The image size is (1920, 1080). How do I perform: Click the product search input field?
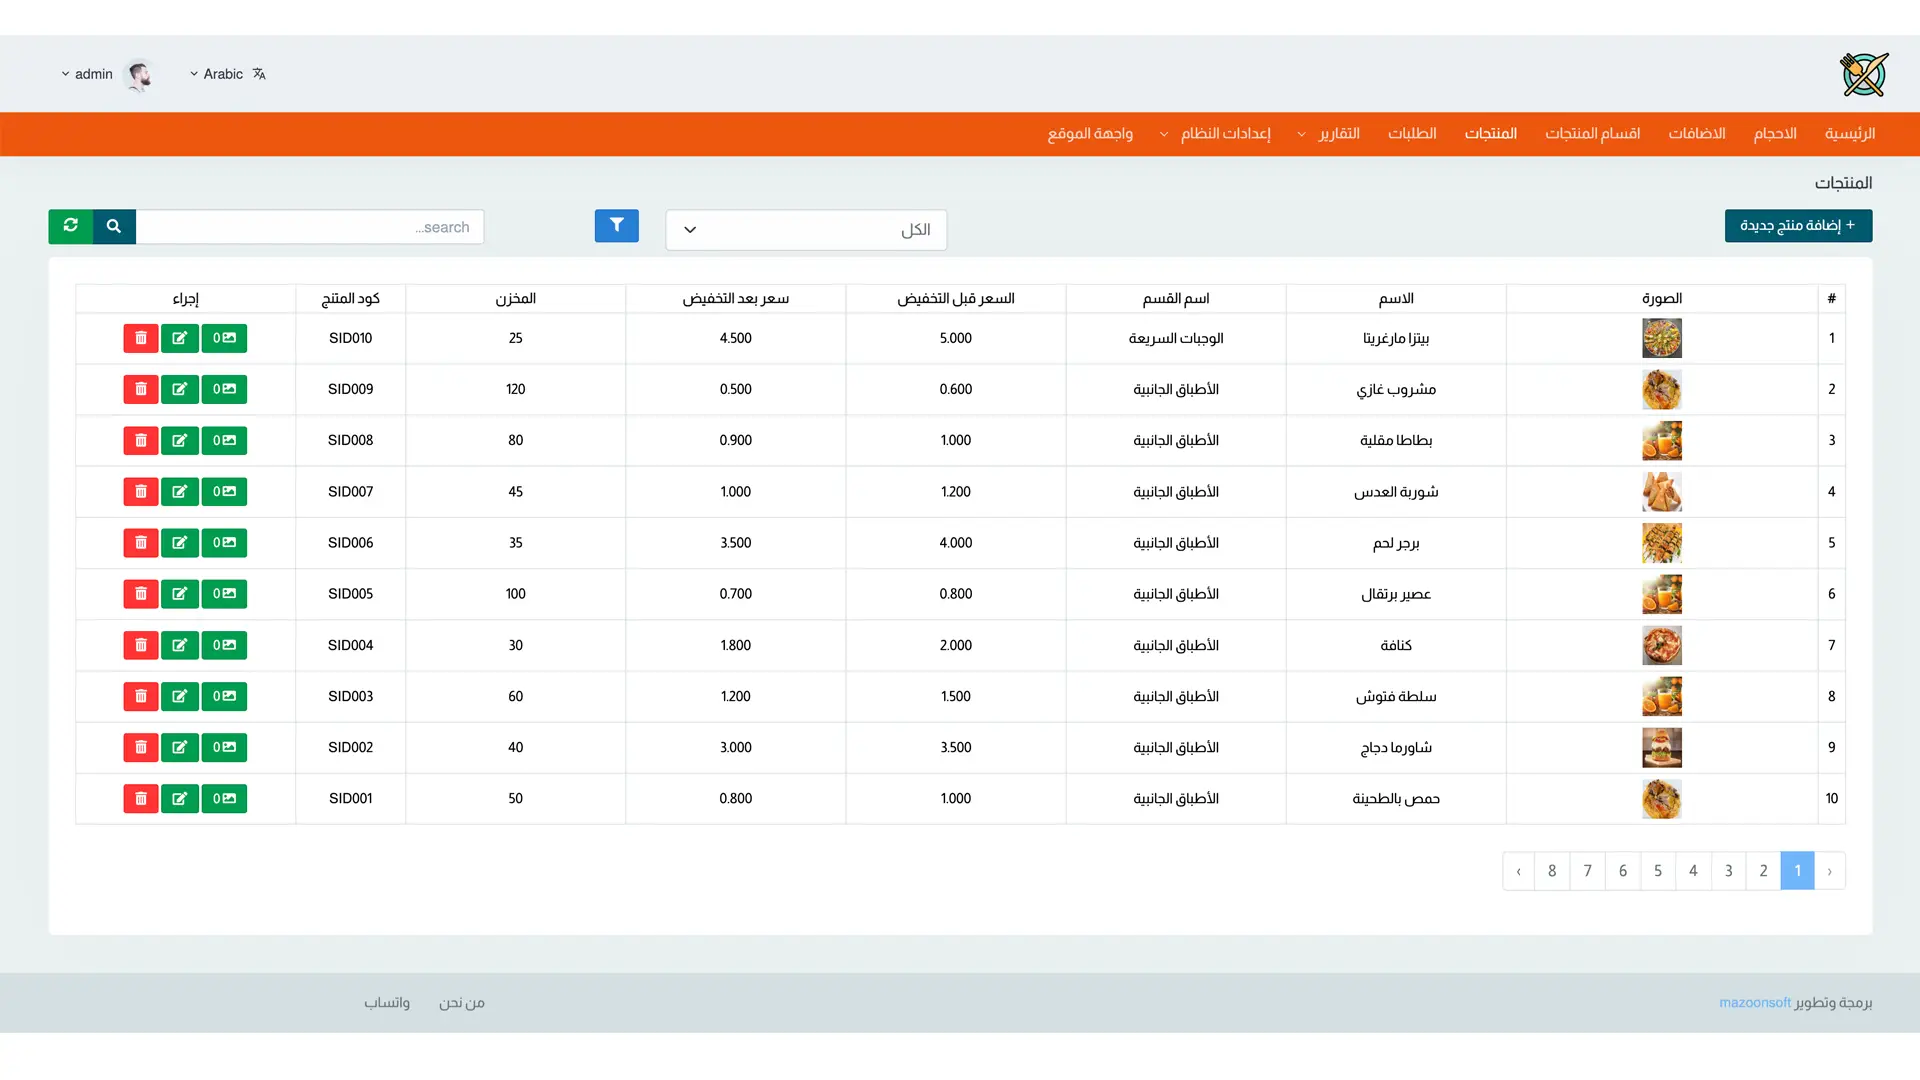[x=310, y=227]
